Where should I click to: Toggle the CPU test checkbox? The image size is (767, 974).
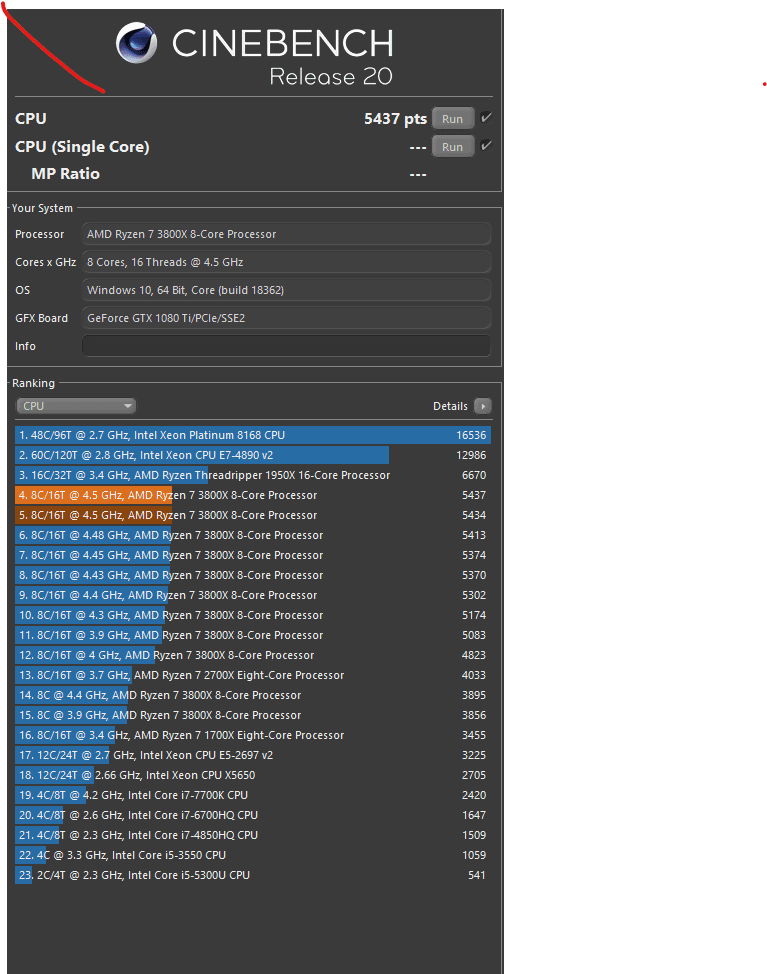point(486,117)
